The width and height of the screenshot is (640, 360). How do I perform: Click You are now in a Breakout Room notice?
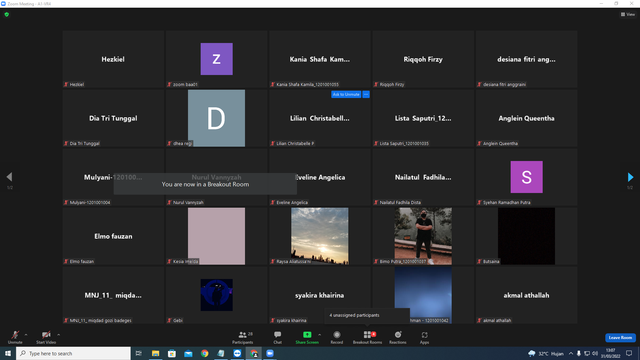[205, 184]
